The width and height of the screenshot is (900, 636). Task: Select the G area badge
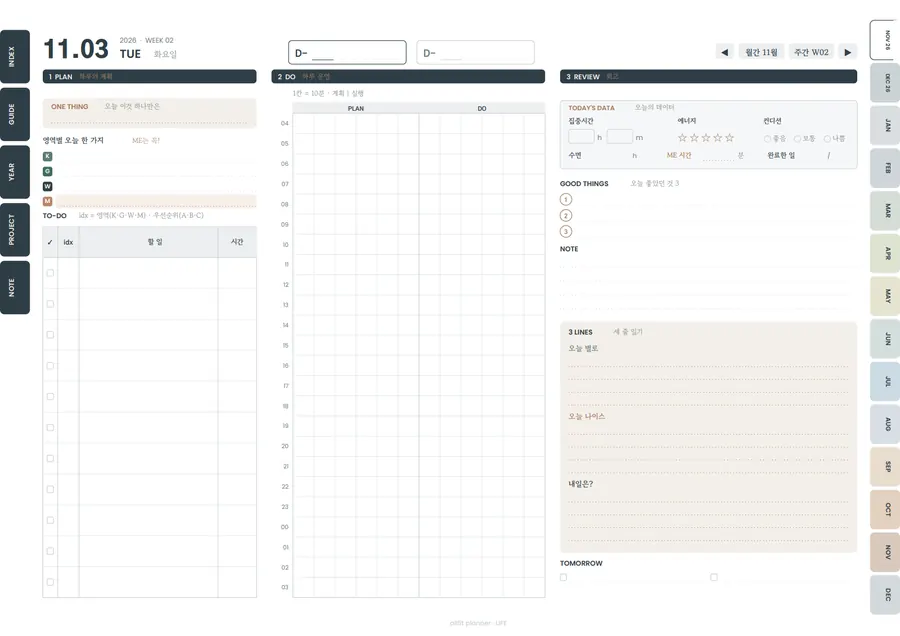[x=48, y=171]
